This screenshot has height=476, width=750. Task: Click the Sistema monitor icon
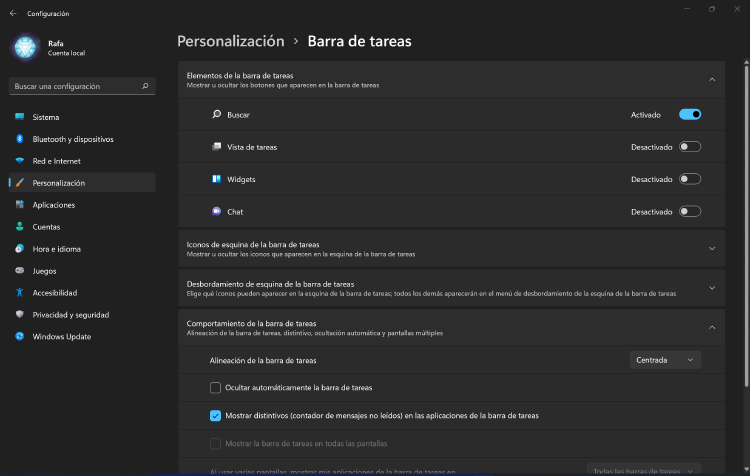(20, 117)
